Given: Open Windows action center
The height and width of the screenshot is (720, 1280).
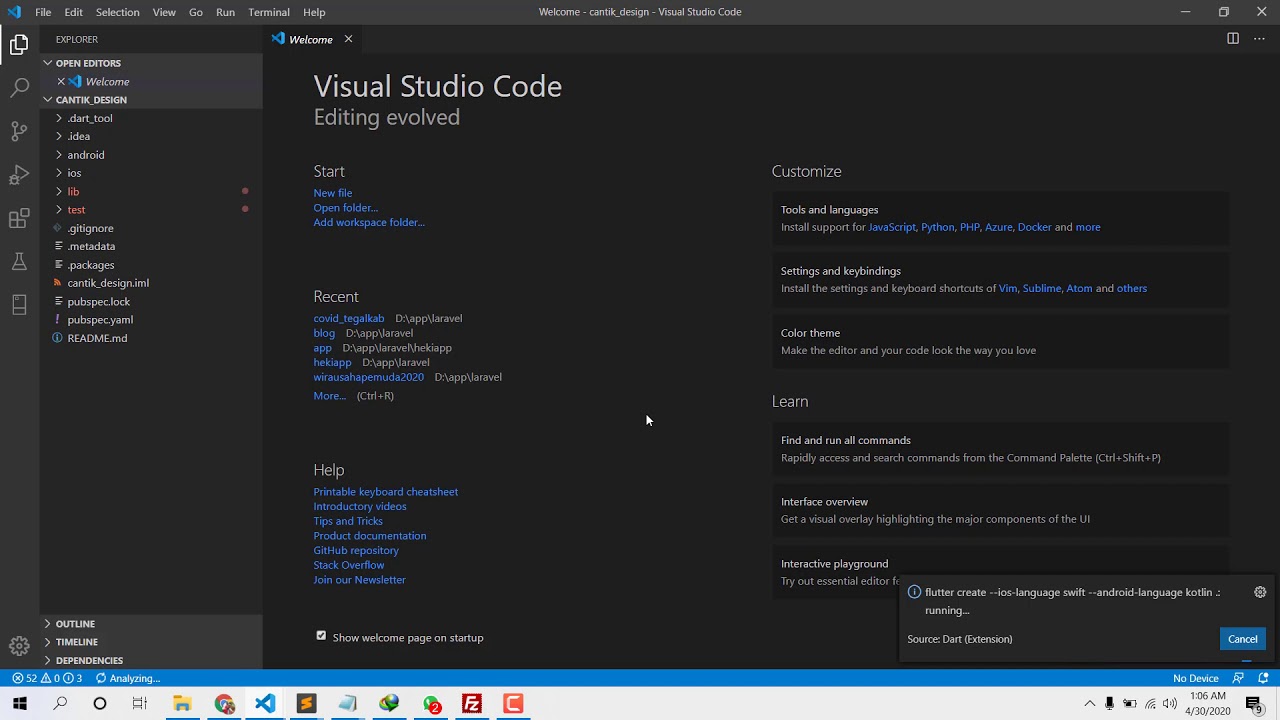Looking at the screenshot, I should [1254, 704].
